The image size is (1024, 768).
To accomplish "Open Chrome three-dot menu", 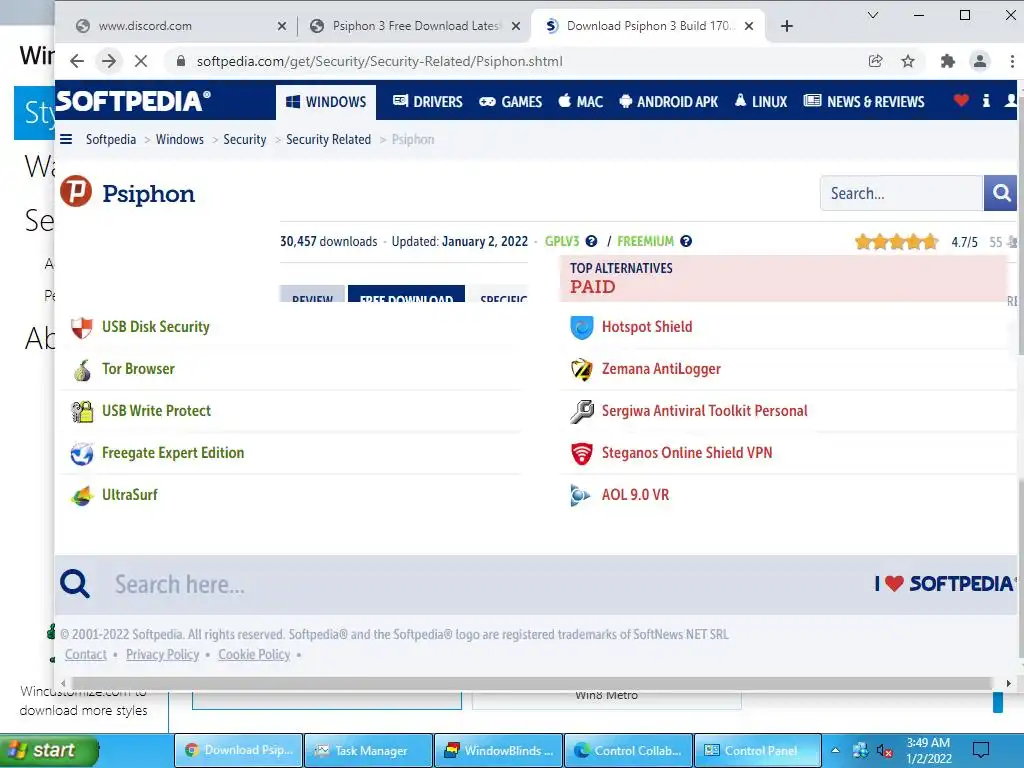I will [x=1012, y=61].
